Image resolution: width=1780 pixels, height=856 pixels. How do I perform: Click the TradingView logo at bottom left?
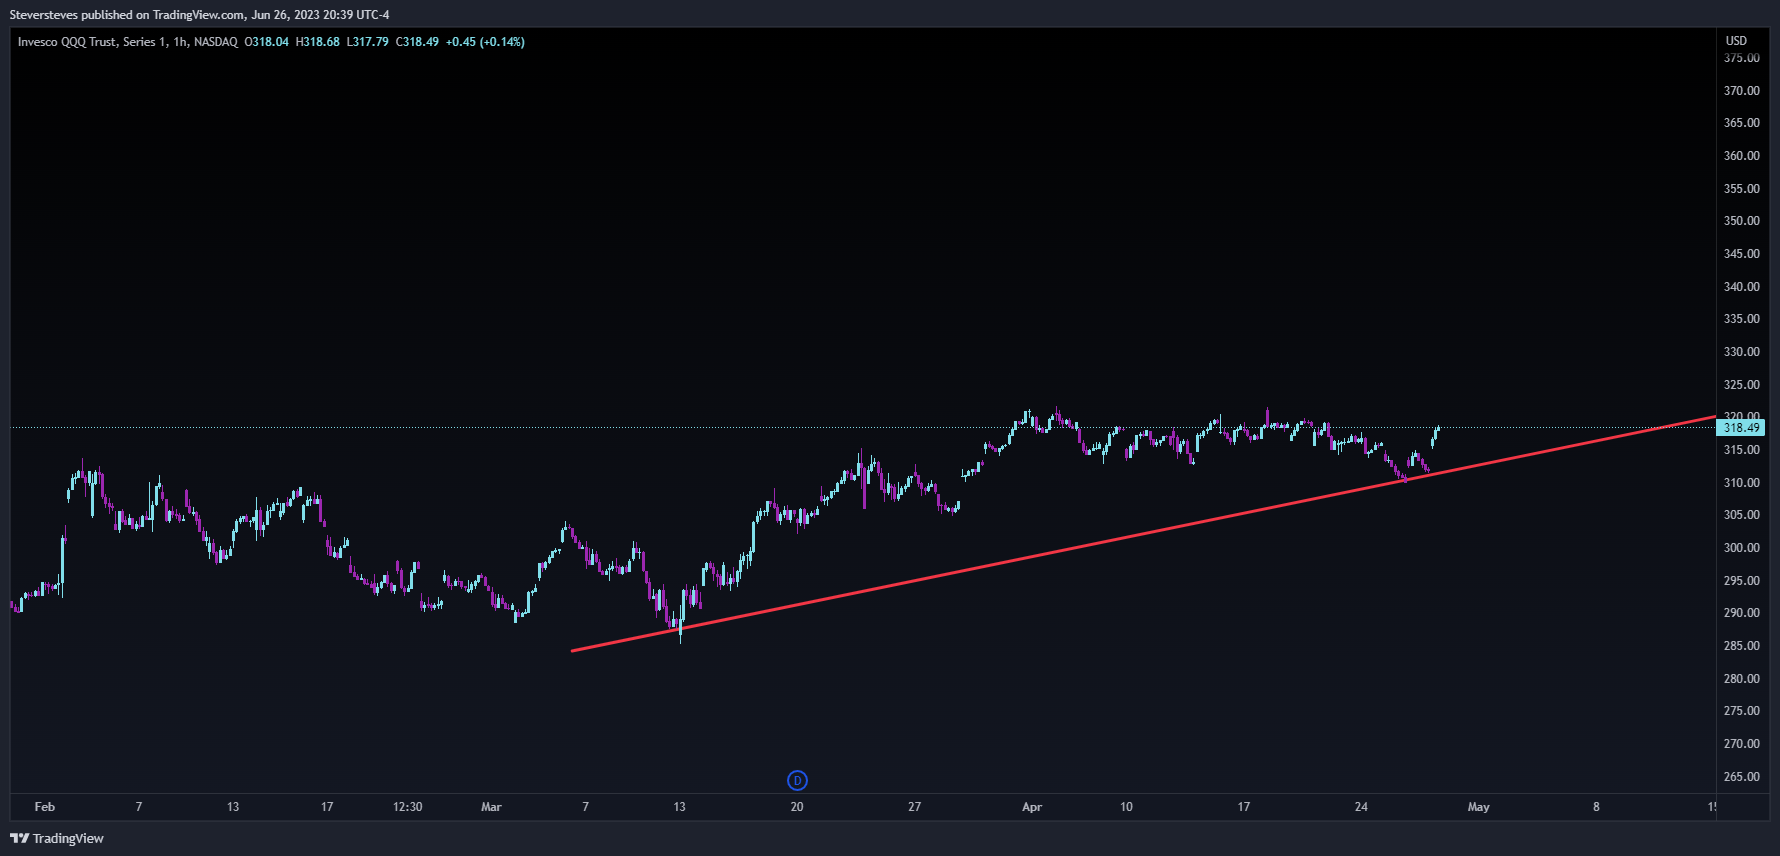click(57, 838)
